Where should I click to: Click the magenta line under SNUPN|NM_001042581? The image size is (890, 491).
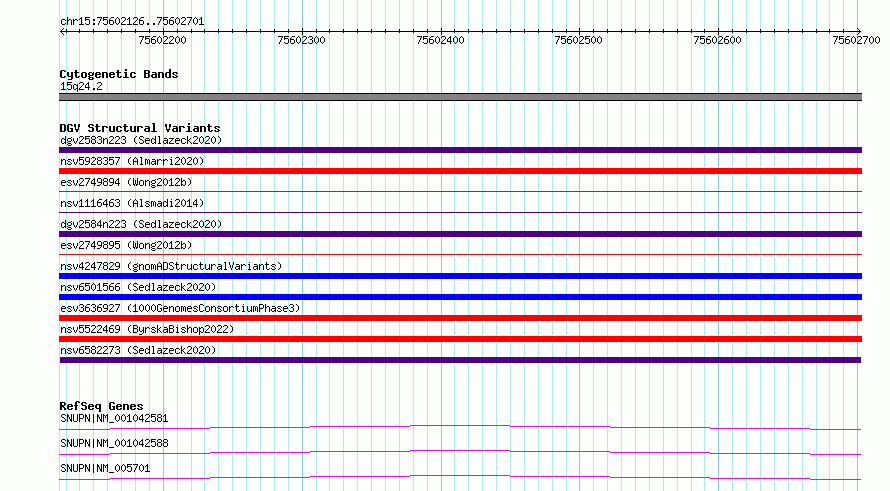[460, 427]
